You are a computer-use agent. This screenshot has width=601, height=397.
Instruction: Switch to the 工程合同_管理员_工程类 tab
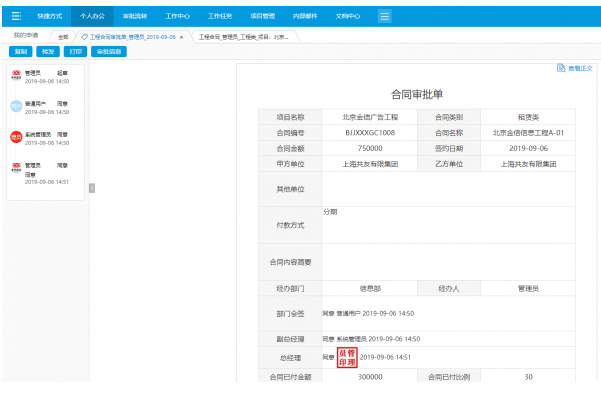pyautogui.click(x=243, y=37)
